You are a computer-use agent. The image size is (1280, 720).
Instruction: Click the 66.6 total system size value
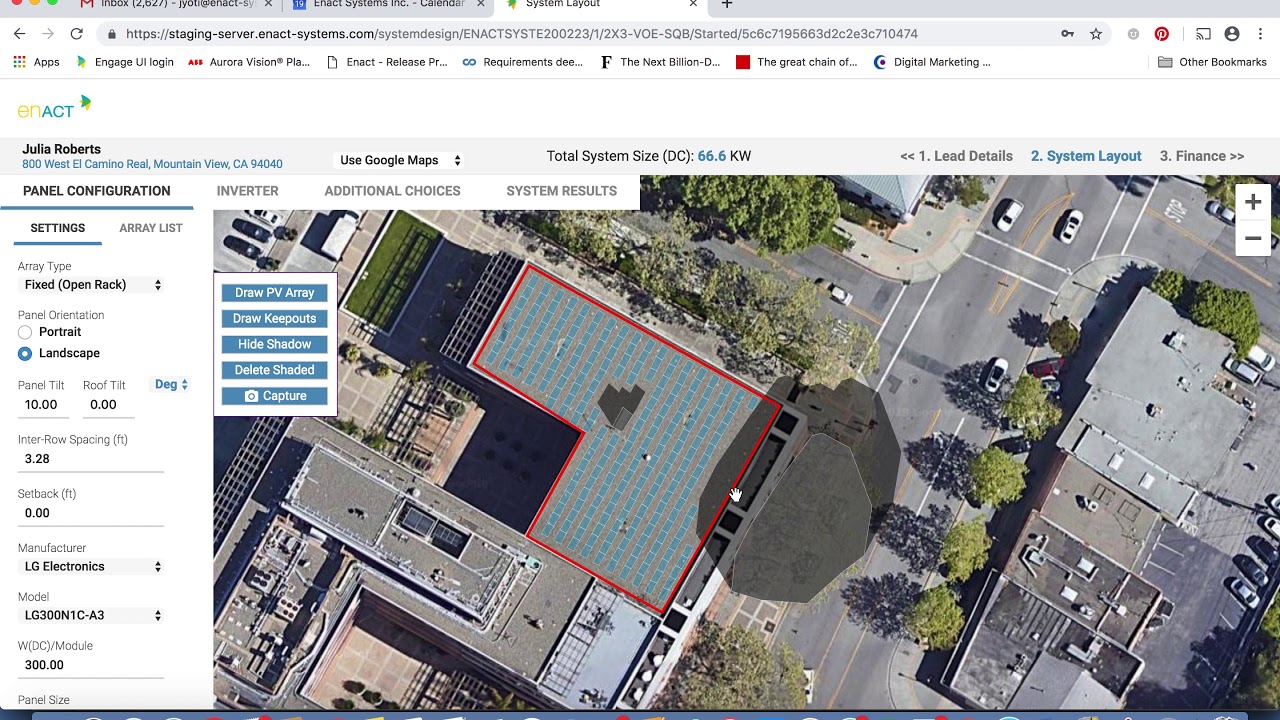(x=712, y=156)
